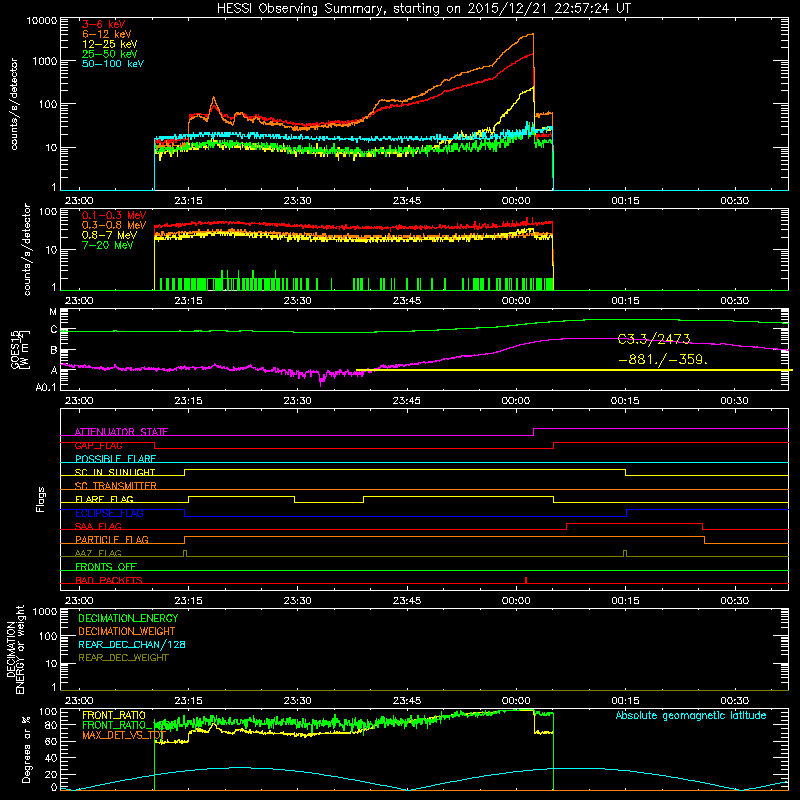The height and width of the screenshot is (800, 800).
Task: Click the 00:15 tick label under GOES plot
Action: 625,401
